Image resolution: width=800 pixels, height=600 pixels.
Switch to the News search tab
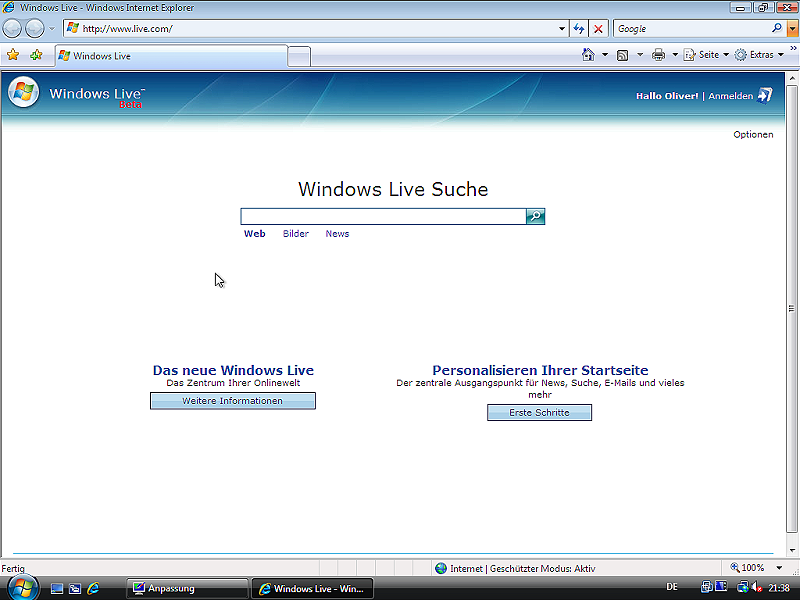coord(337,234)
